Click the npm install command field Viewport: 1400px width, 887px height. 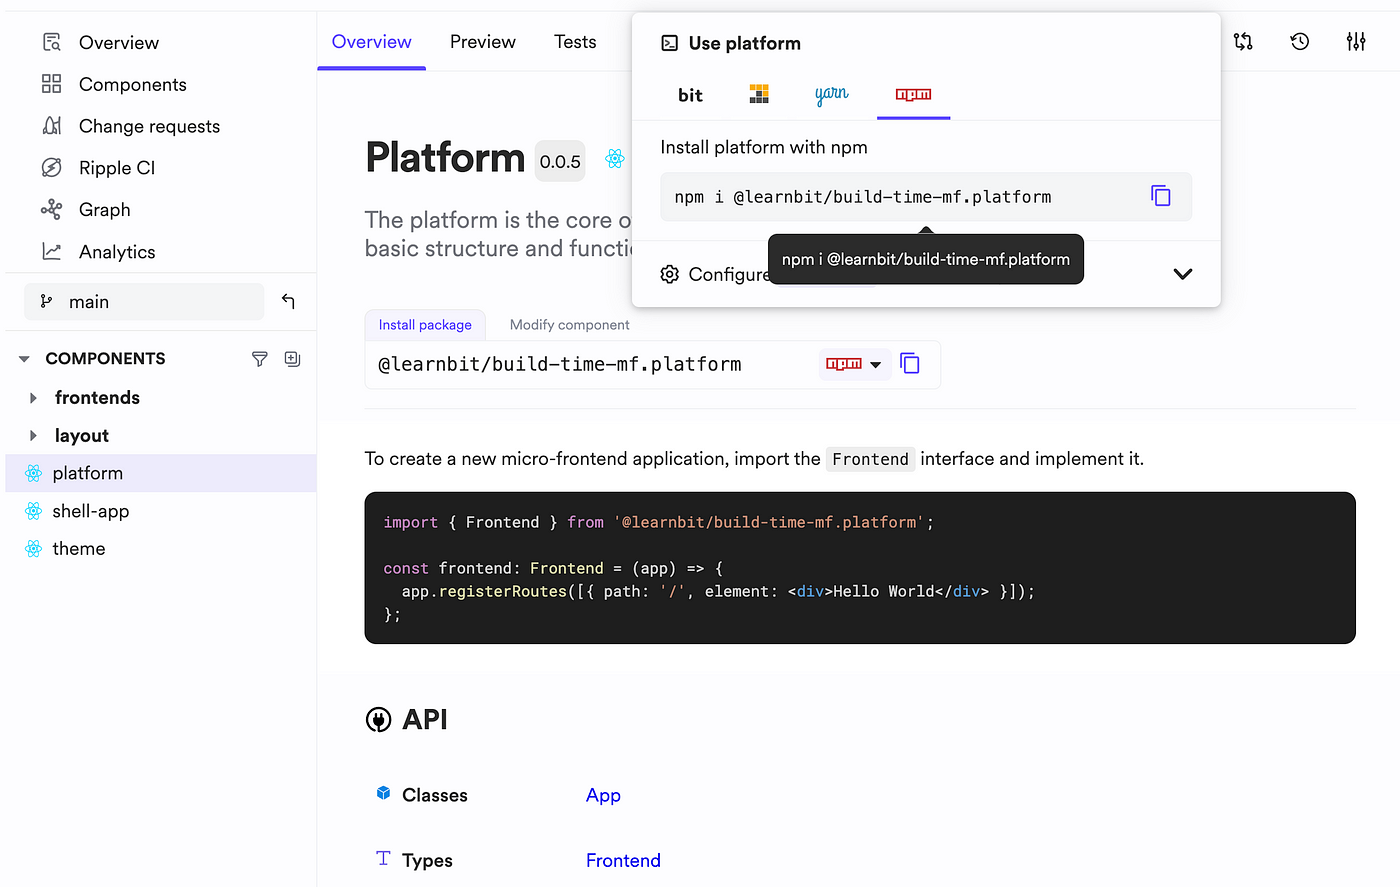(926, 197)
